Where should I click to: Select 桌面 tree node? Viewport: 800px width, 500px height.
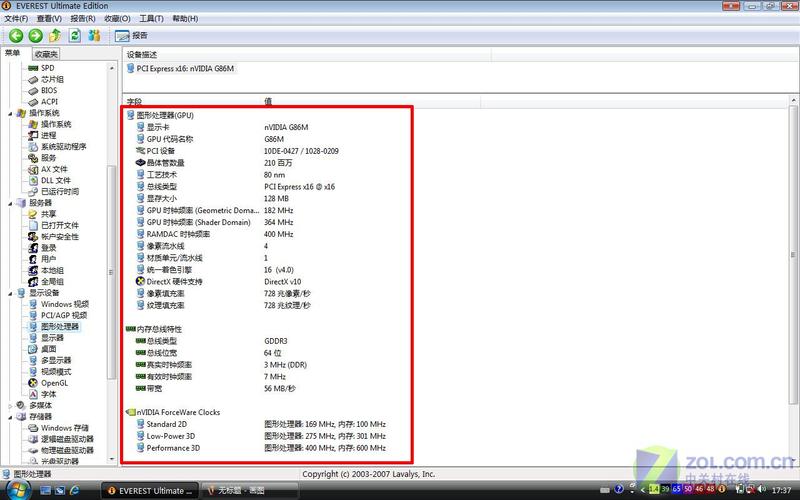48,349
